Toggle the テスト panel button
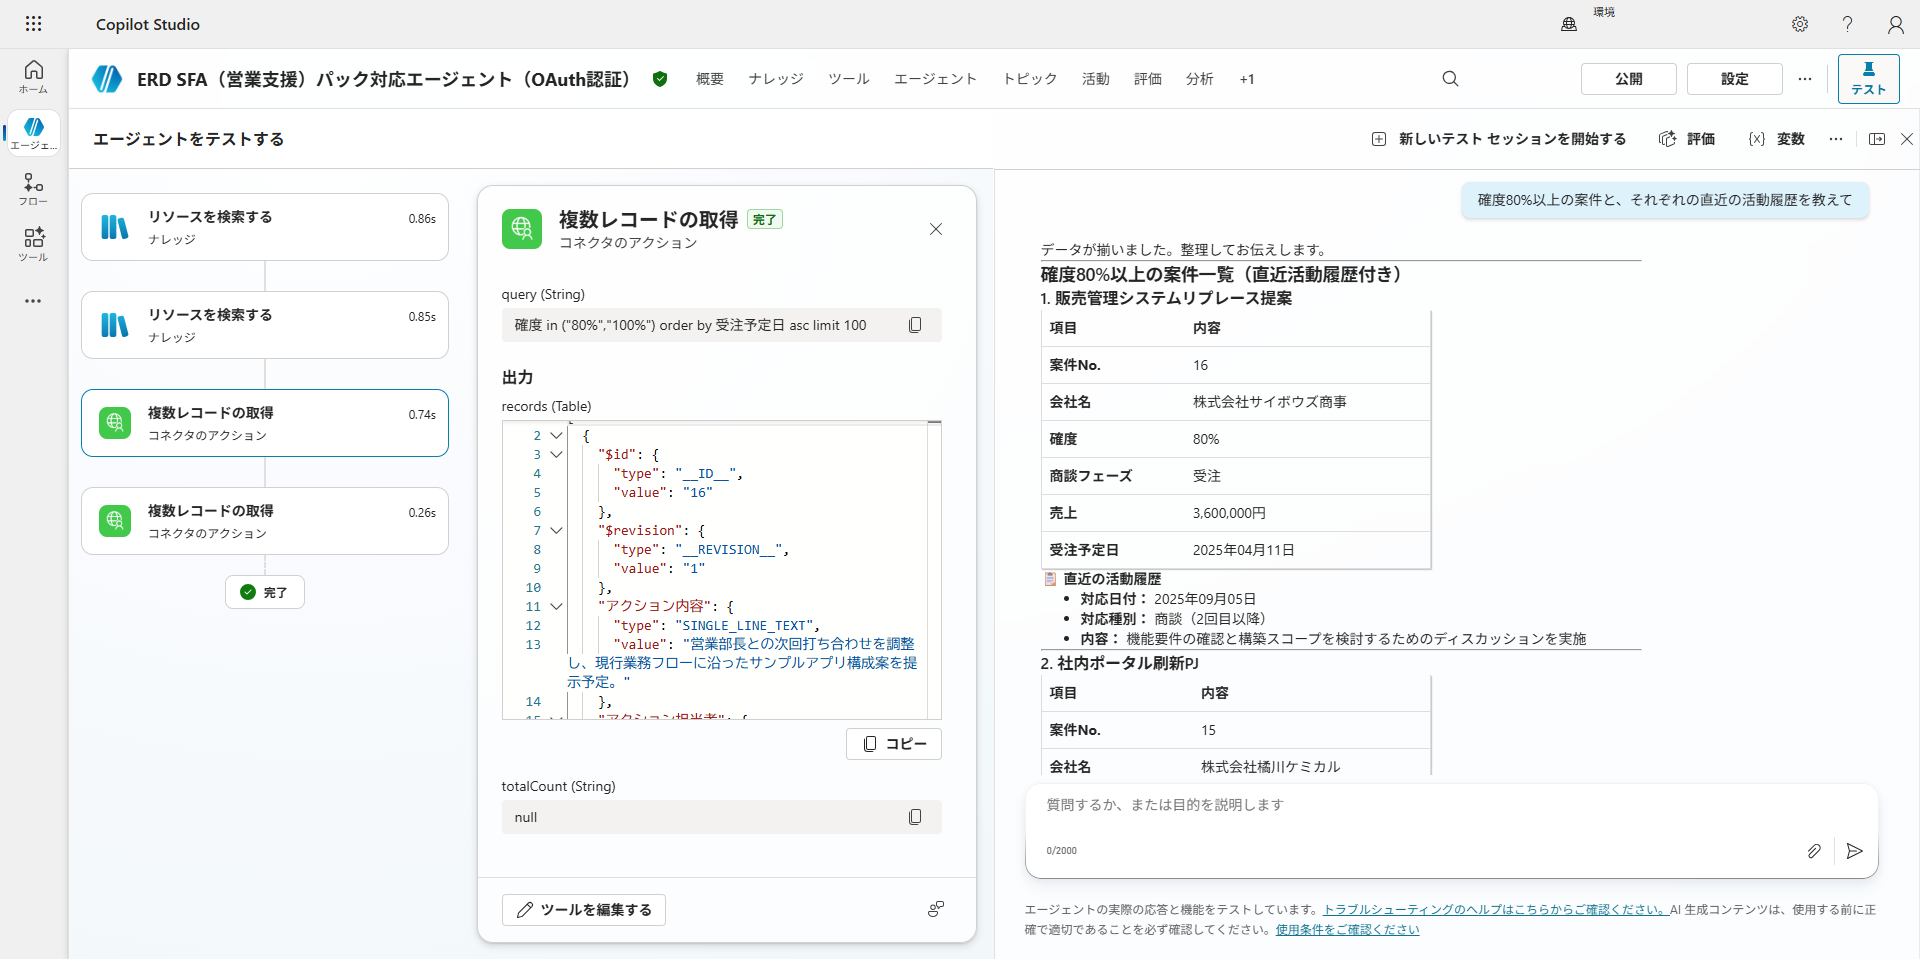Viewport: 1920px width, 959px height. [x=1868, y=79]
